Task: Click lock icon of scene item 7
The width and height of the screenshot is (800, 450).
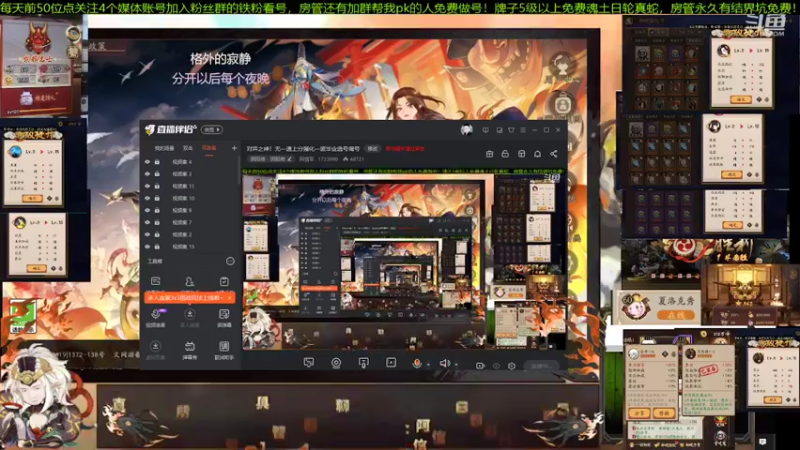Action: click(157, 222)
